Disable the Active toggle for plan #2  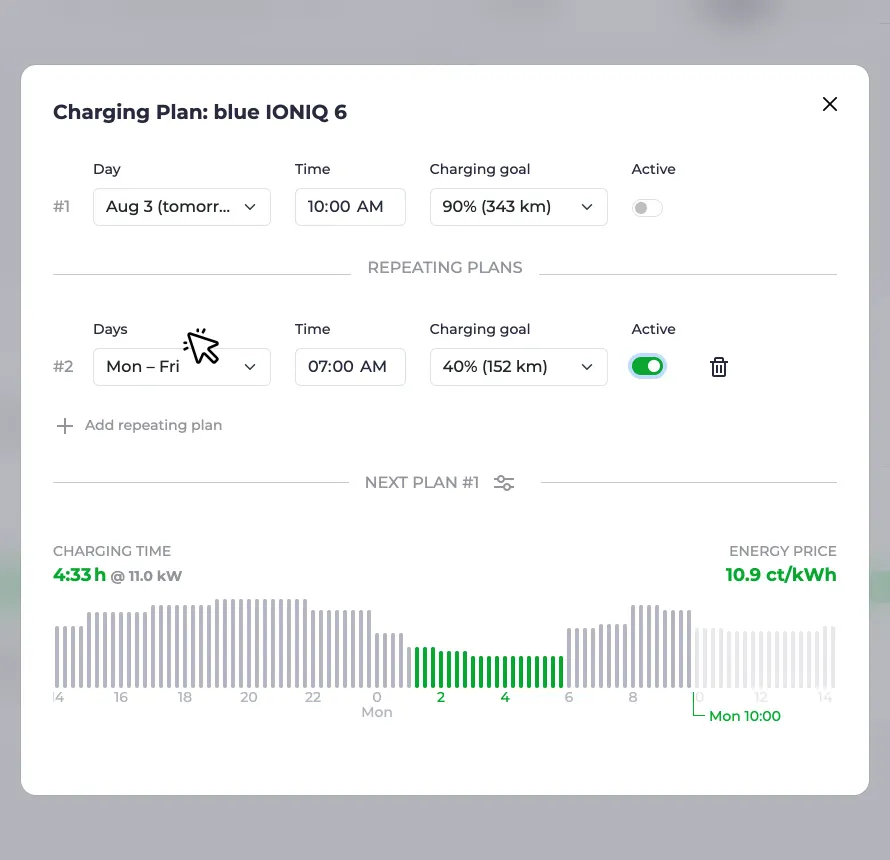(x=647, y=367)
